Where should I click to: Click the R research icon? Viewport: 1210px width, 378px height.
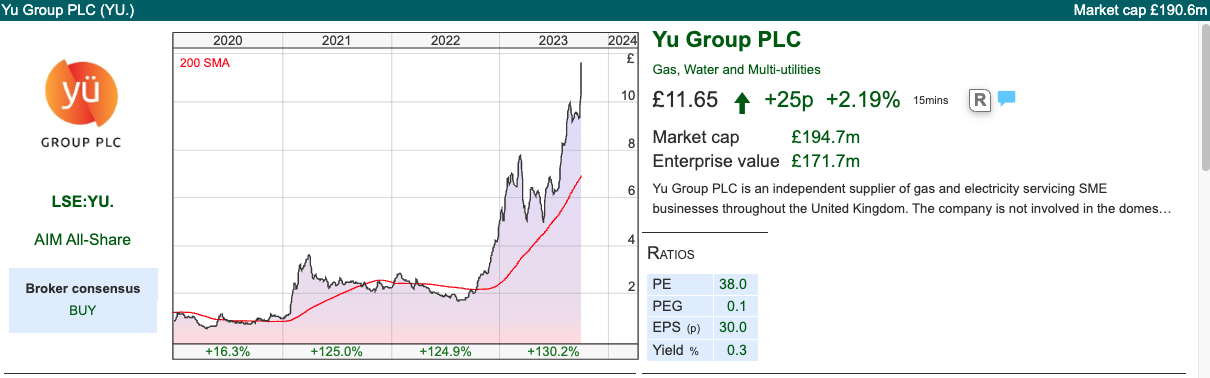click(980, 100)
